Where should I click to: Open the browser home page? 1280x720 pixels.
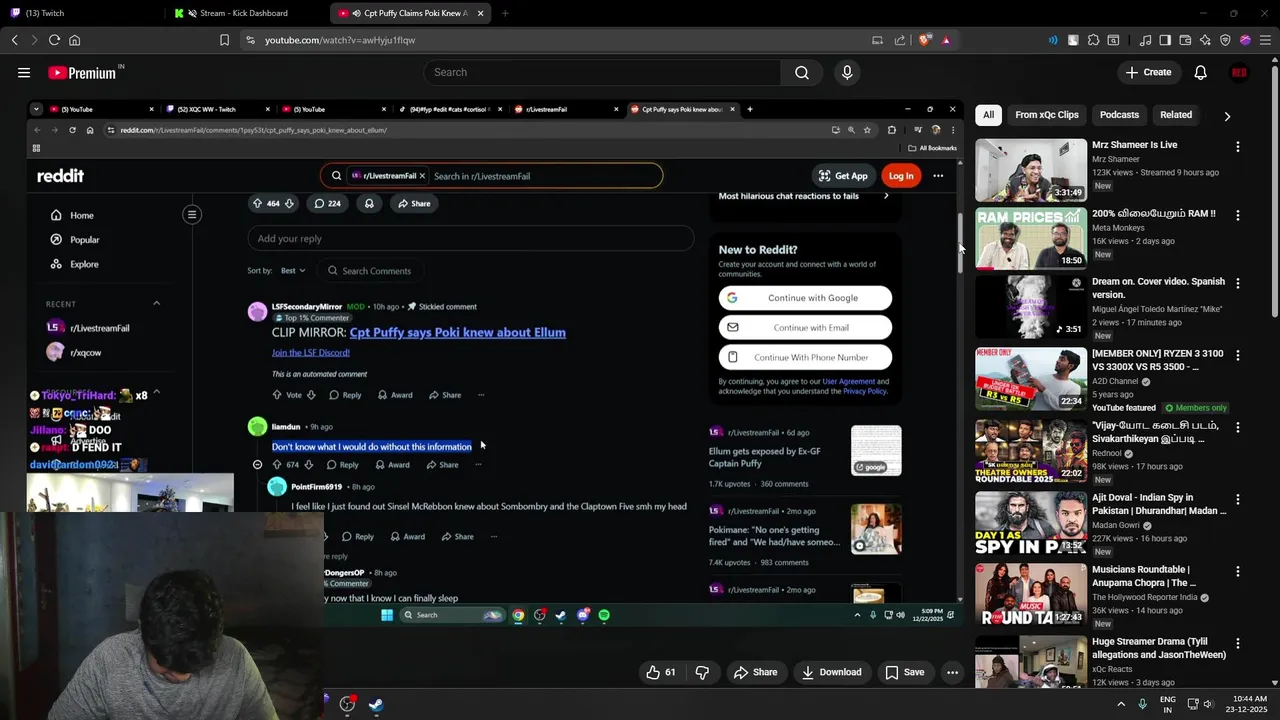point(74,40)
